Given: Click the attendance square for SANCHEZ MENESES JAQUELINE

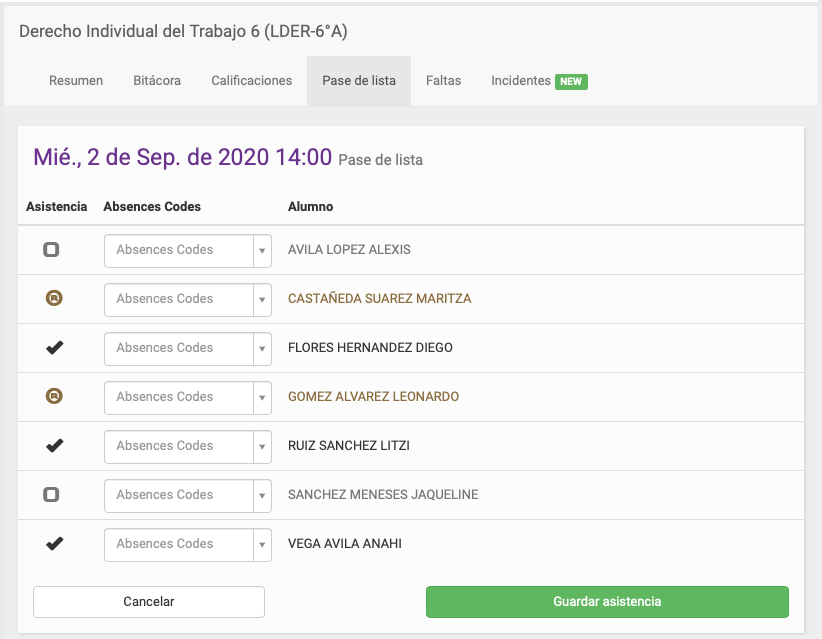Looking at the screenshot, I should click(x=51, y=495).
